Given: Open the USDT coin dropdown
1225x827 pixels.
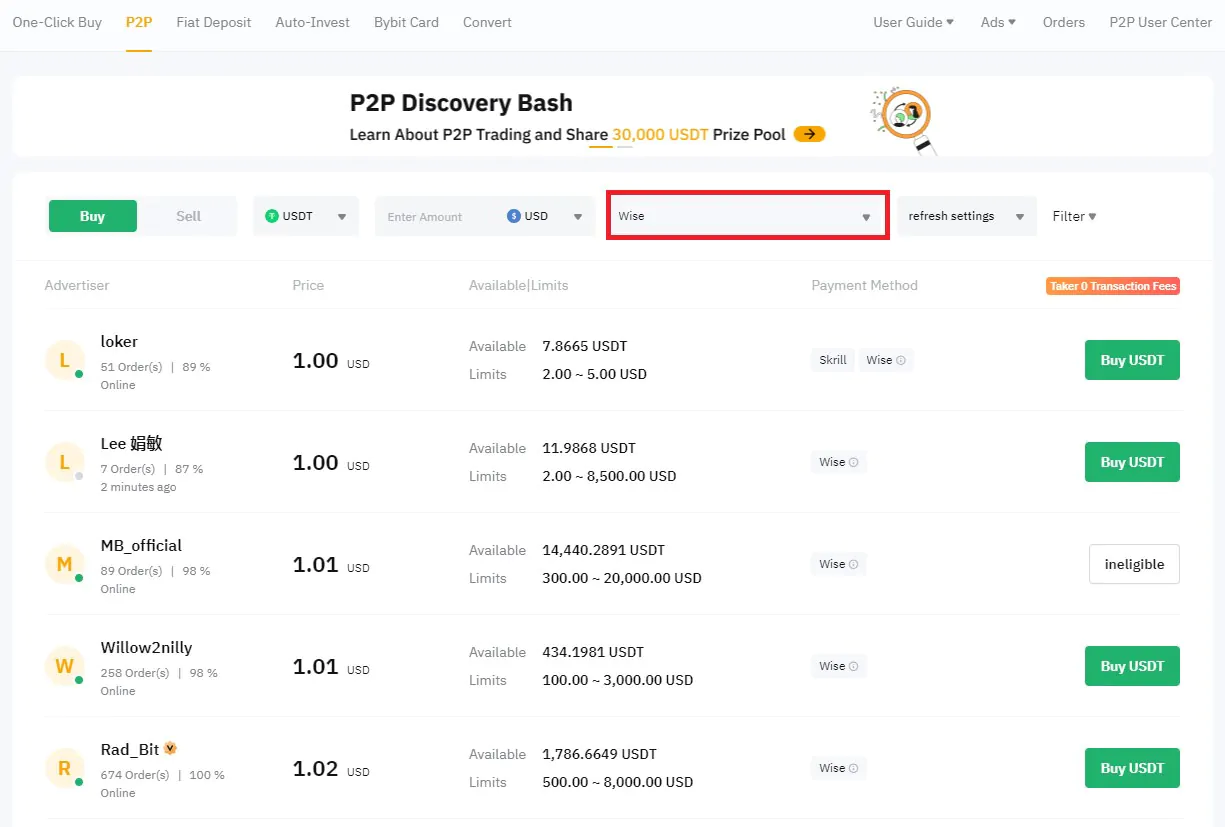Looking at the screenshot, I should click(306, 216).
